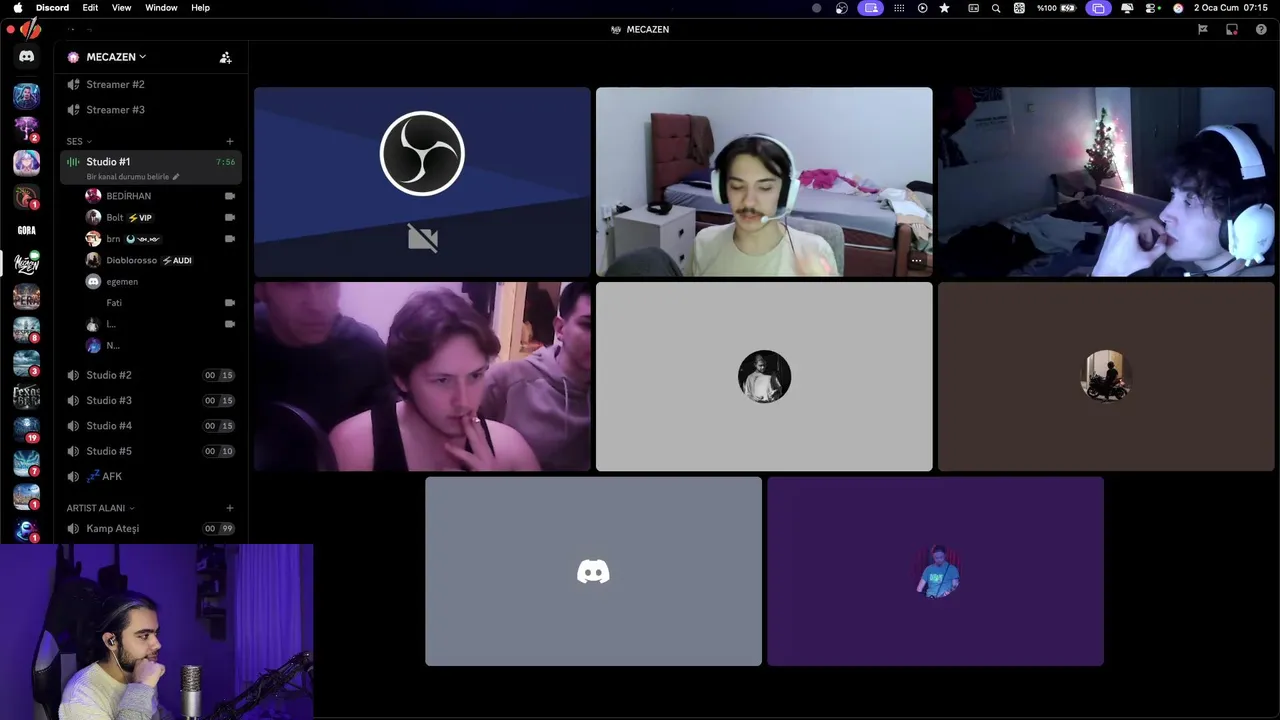This screenshot has width=1280, height=720.
Task: Open the inbox icon in the top bar
Action: (1232, 29)
